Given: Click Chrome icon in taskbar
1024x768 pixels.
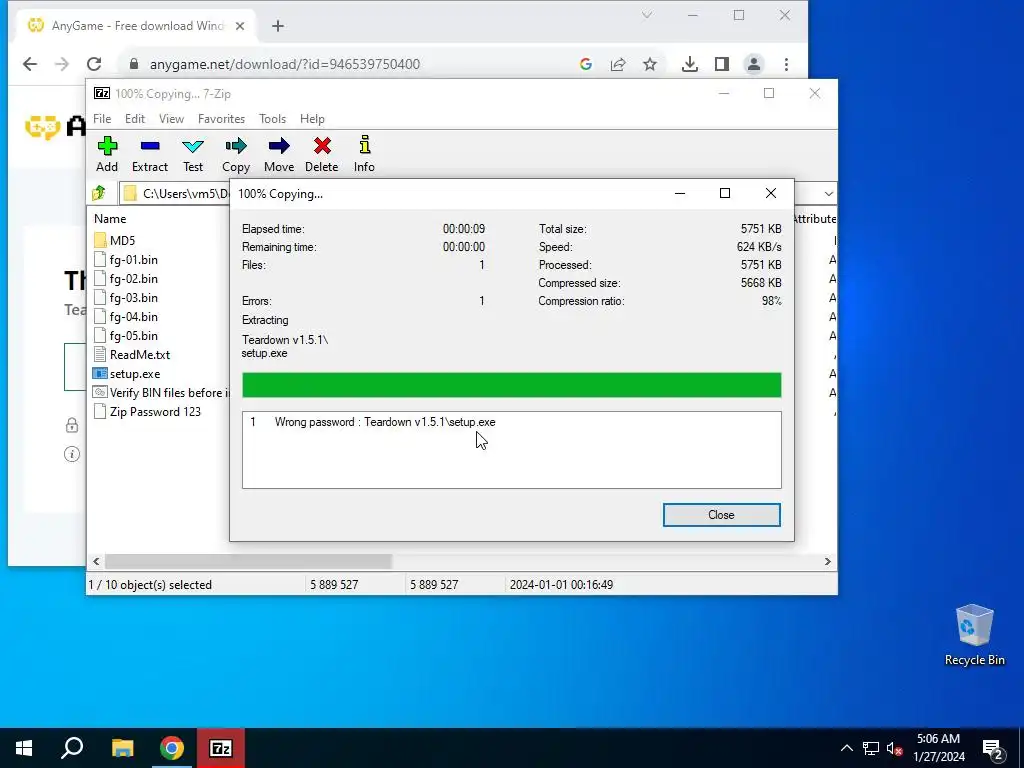Looking at the screenshot, I should (x=172, y=748).
